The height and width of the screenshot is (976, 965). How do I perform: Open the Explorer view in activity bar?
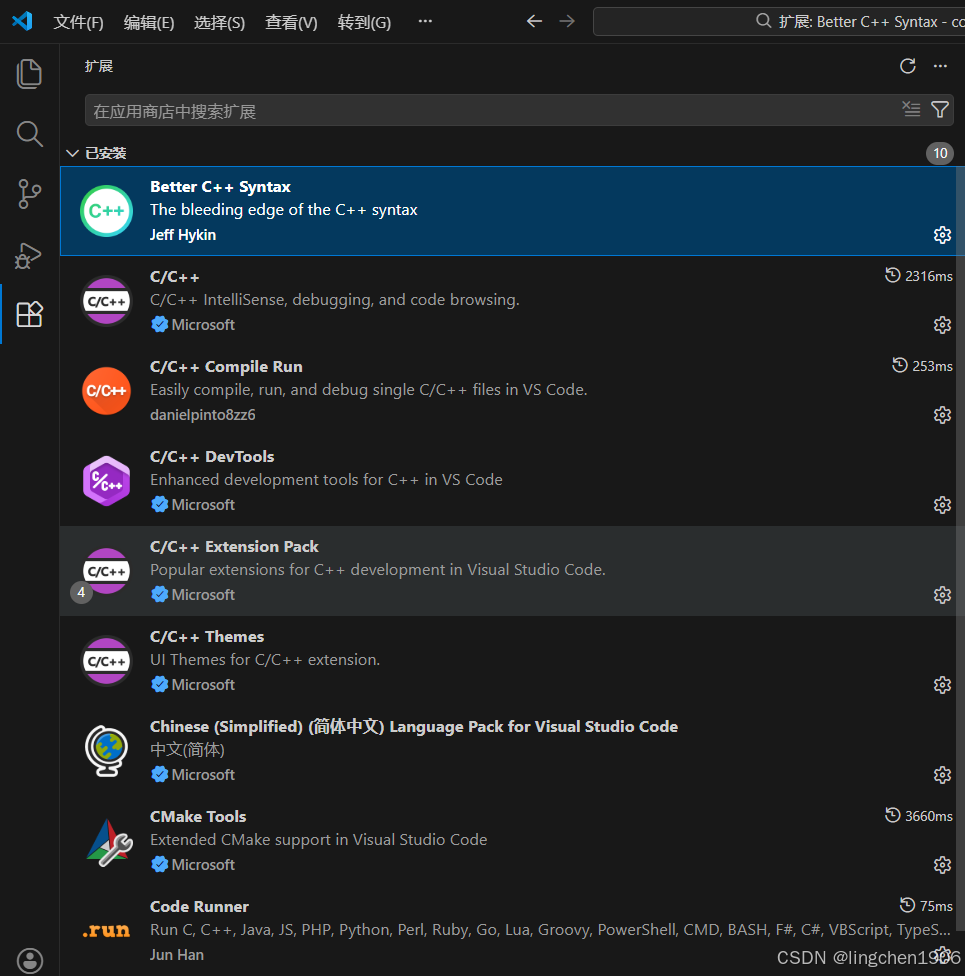29,74
